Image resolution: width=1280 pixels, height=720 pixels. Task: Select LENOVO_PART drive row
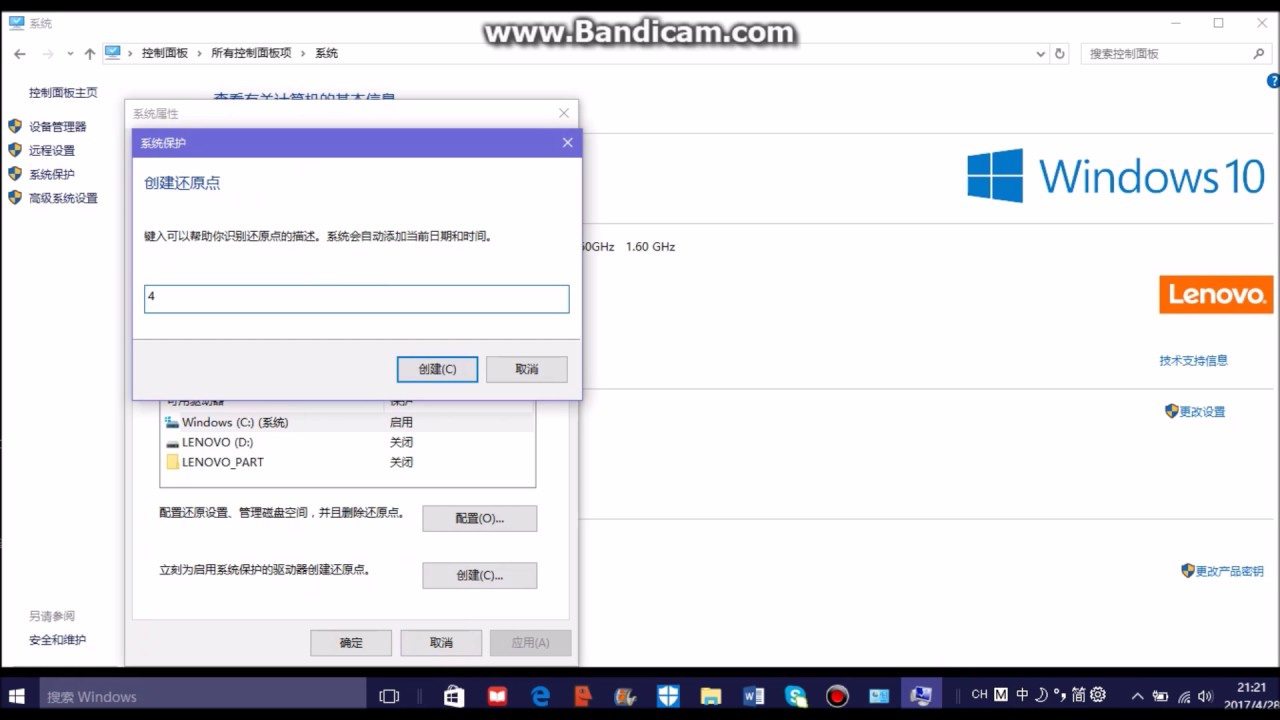pyautogui.click(x=347, y=462)
